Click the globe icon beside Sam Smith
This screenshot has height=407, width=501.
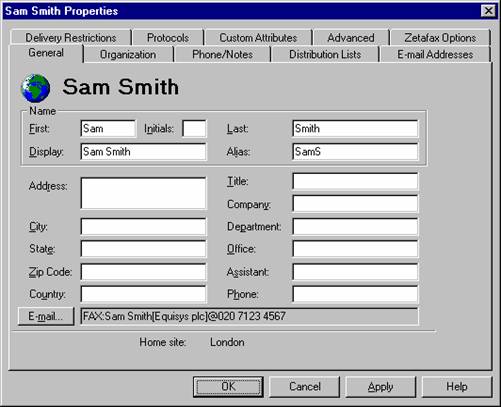pyautogui.click(x=35, y=88)
